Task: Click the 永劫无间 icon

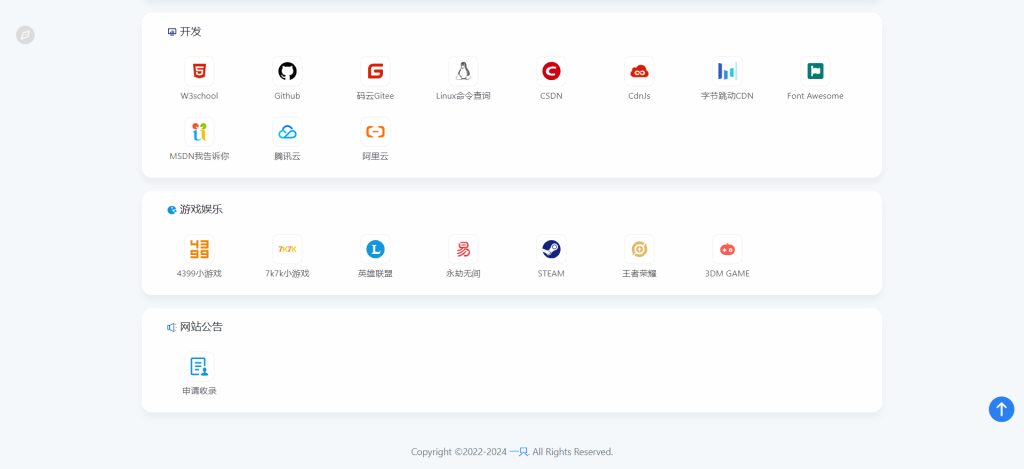Action: [463, 249]
